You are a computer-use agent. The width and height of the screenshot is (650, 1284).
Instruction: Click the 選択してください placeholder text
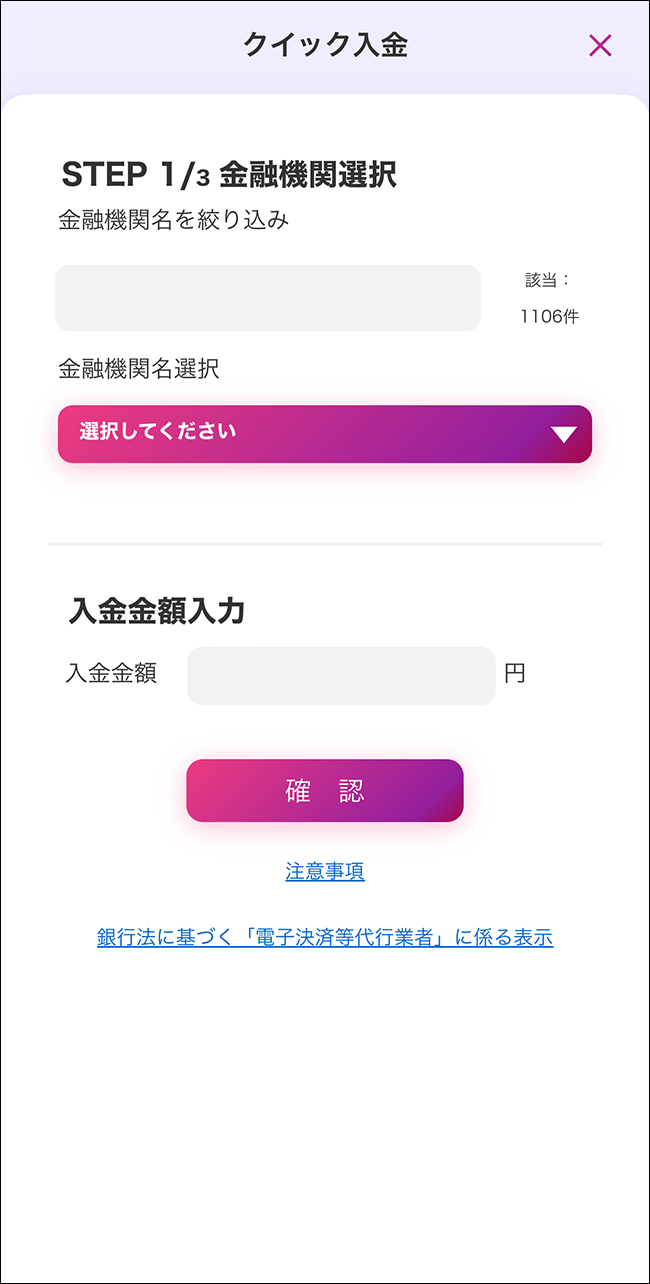pos(158,432)
